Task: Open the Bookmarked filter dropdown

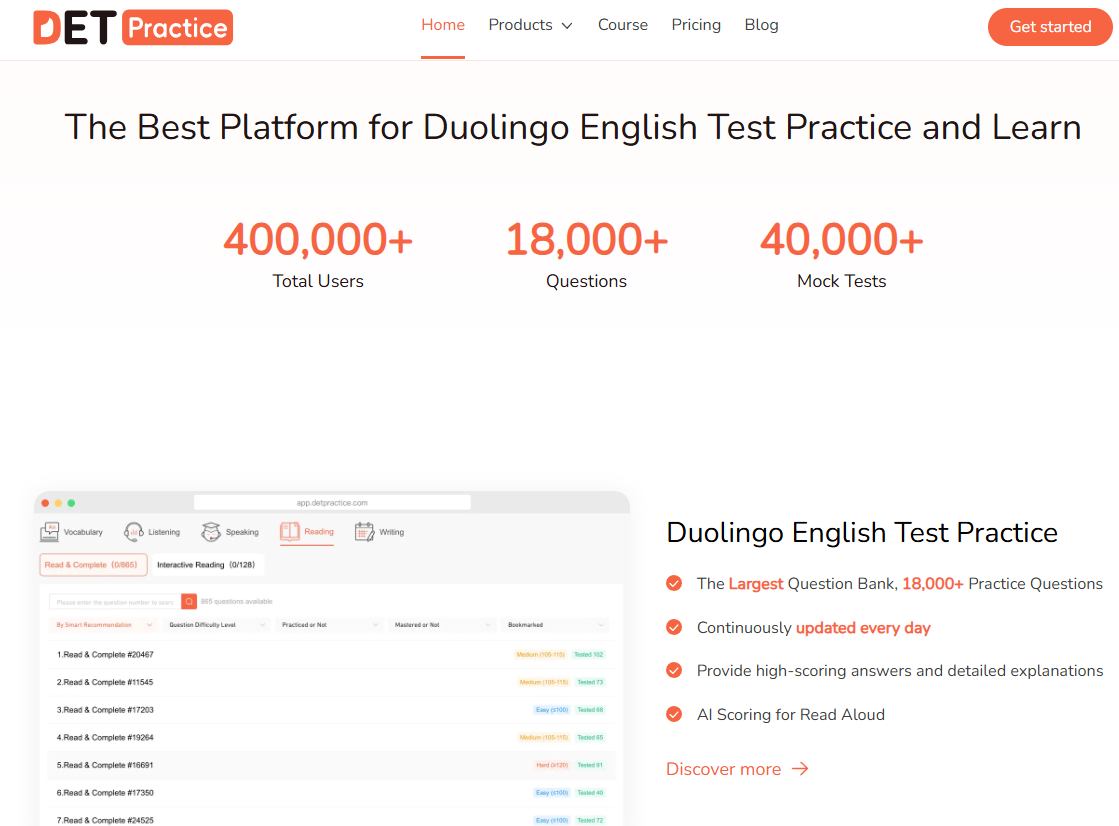Action: coord(556,625)
